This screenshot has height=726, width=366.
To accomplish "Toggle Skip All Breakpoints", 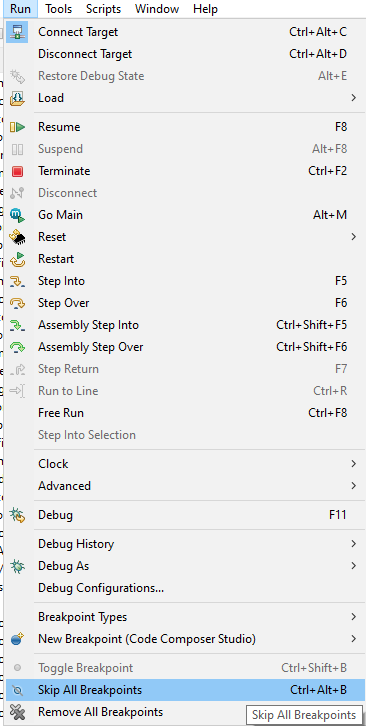I will [184, 690].
